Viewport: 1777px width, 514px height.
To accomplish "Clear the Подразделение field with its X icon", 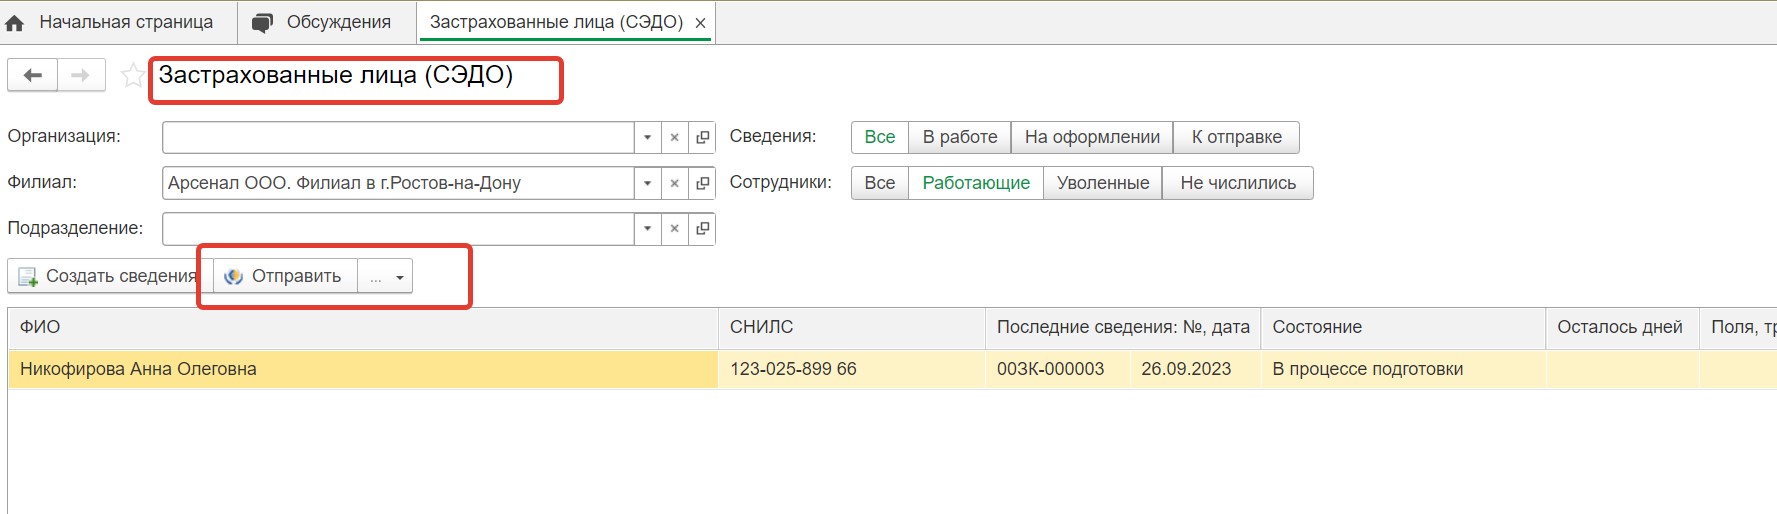I will click(x=675, y=229).
